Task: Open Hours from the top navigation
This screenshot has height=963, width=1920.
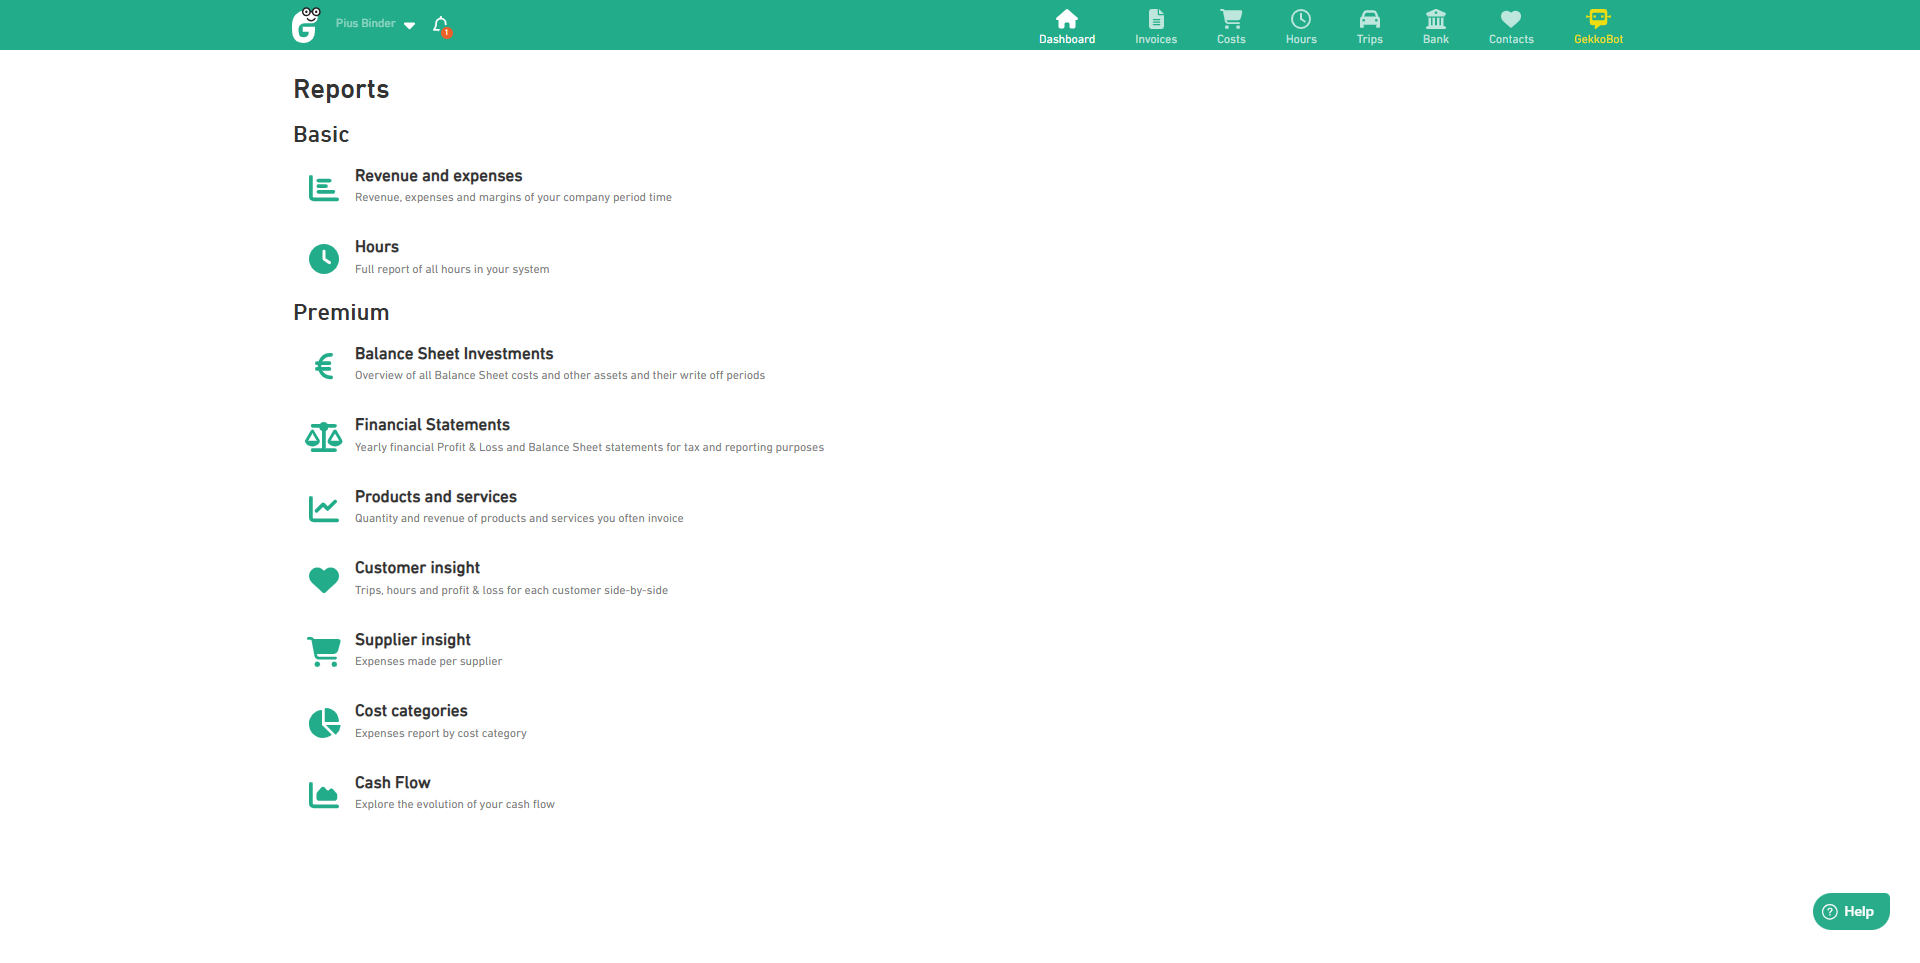Action: tap(1300, 26)
